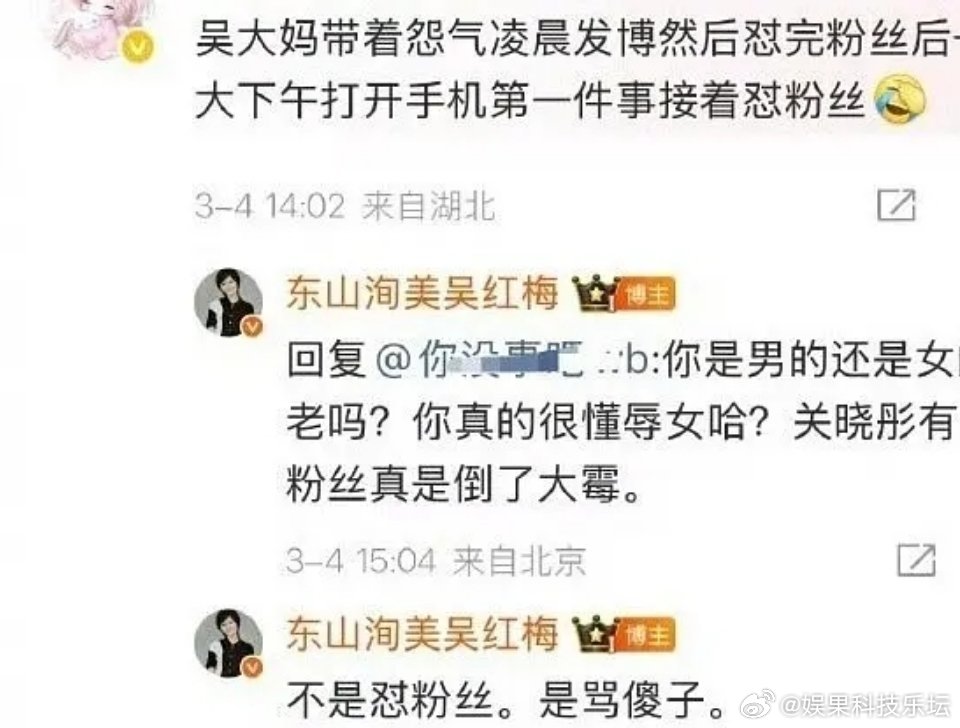Click timestamp 3-4 14:02 来自湖北
The image size is (960, 728).
345,205
